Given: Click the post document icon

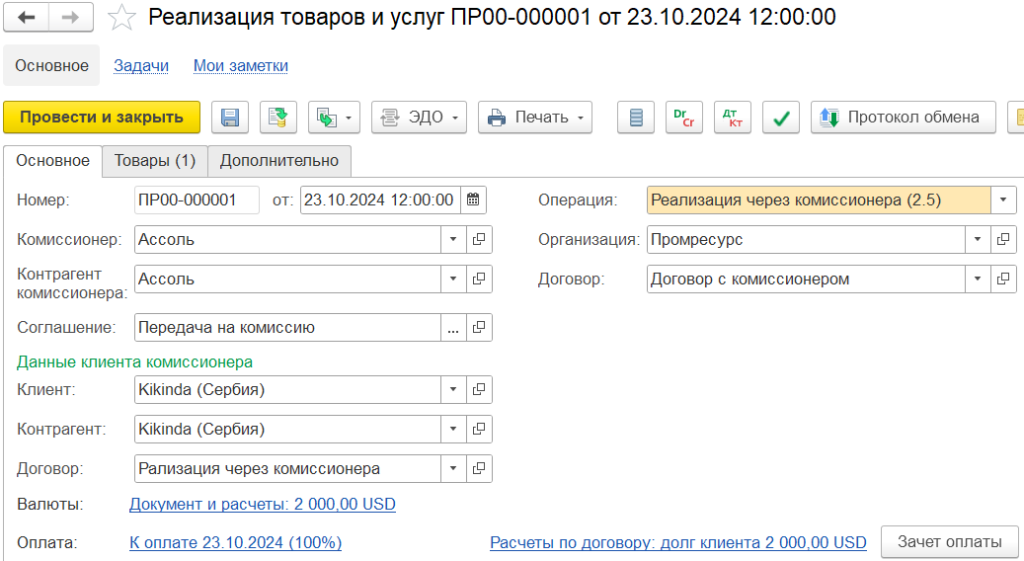Looking at the screenshot, I should click(x=279, y=117).
